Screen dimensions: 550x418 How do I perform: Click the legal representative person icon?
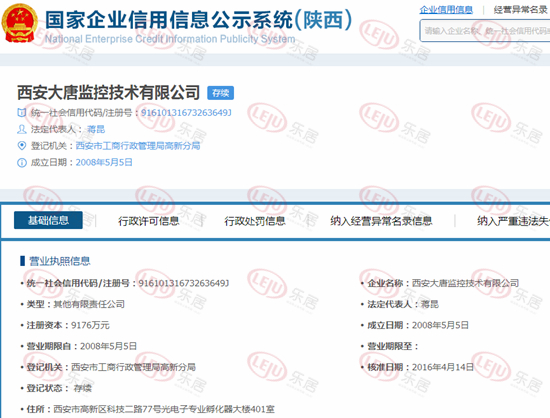[x=22, y=129]
